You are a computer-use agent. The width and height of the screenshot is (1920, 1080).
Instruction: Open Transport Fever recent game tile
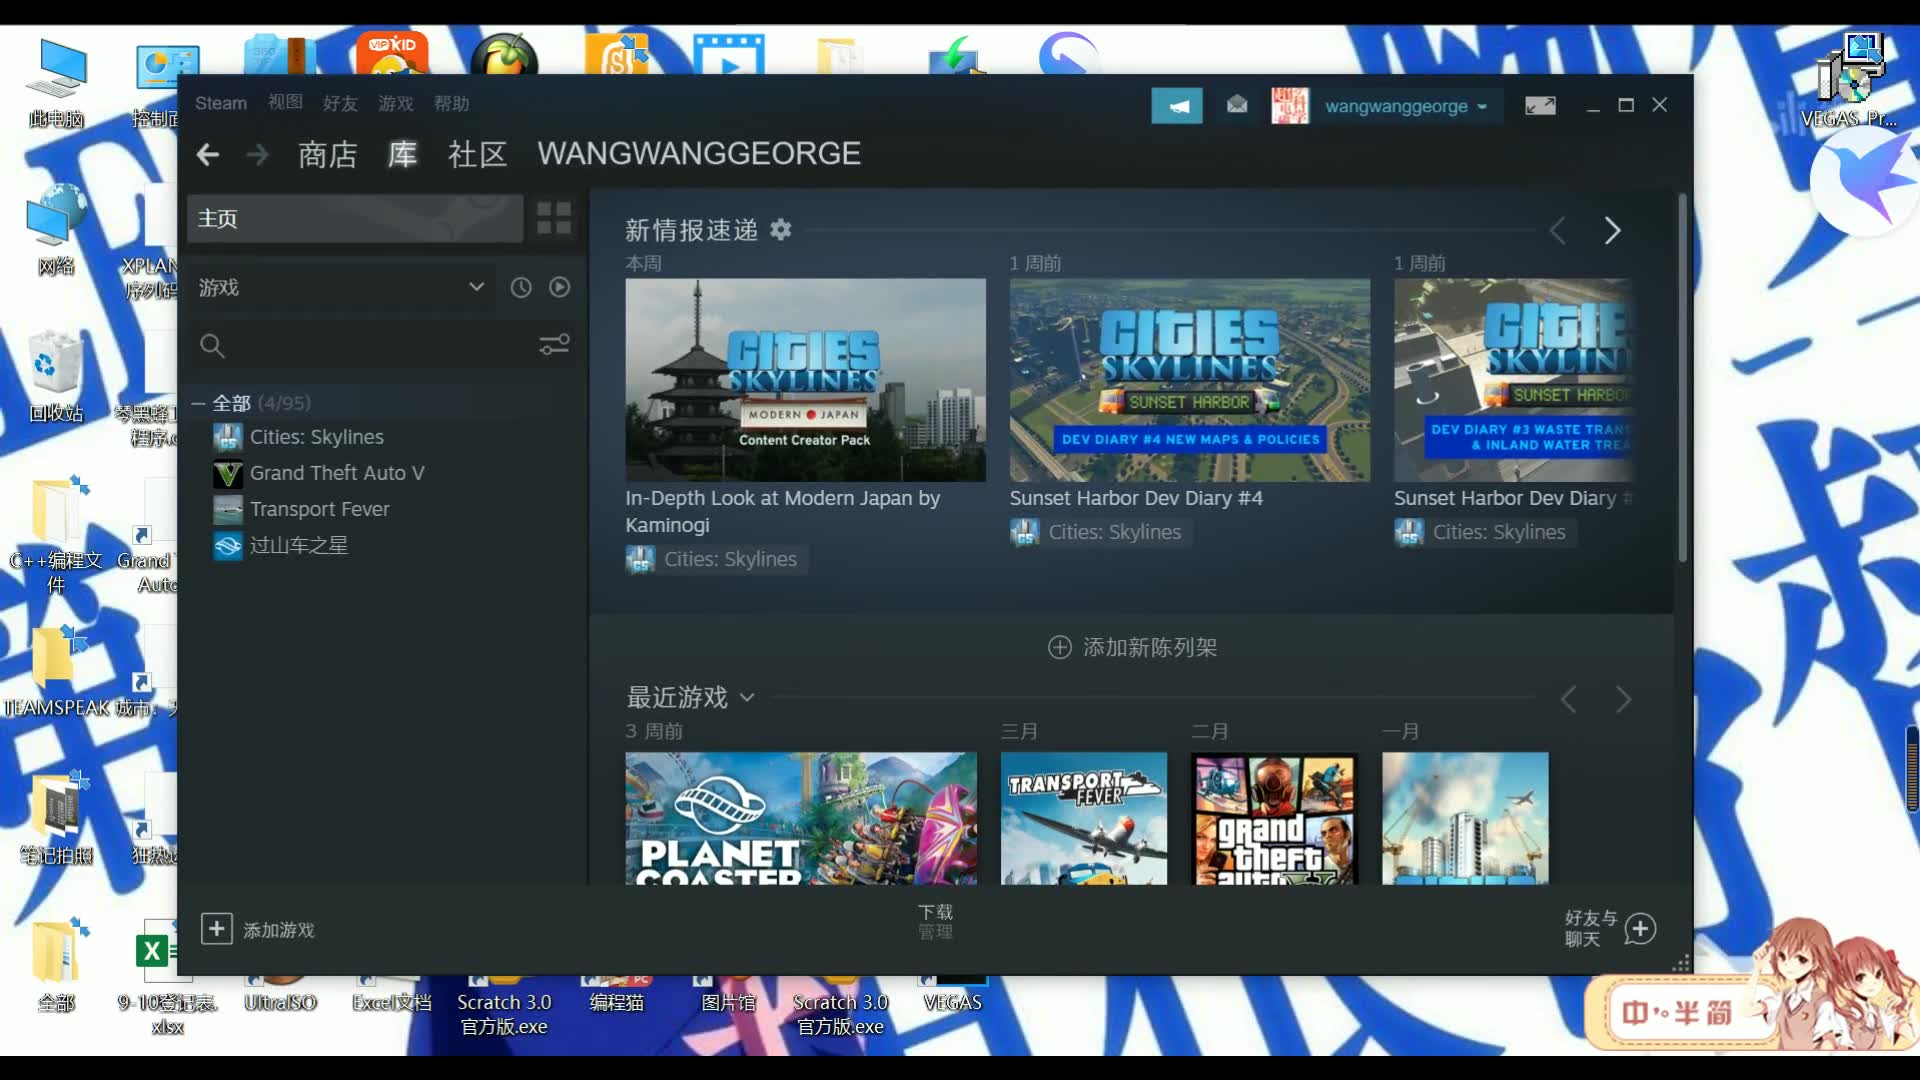[x=1084, y=818]
